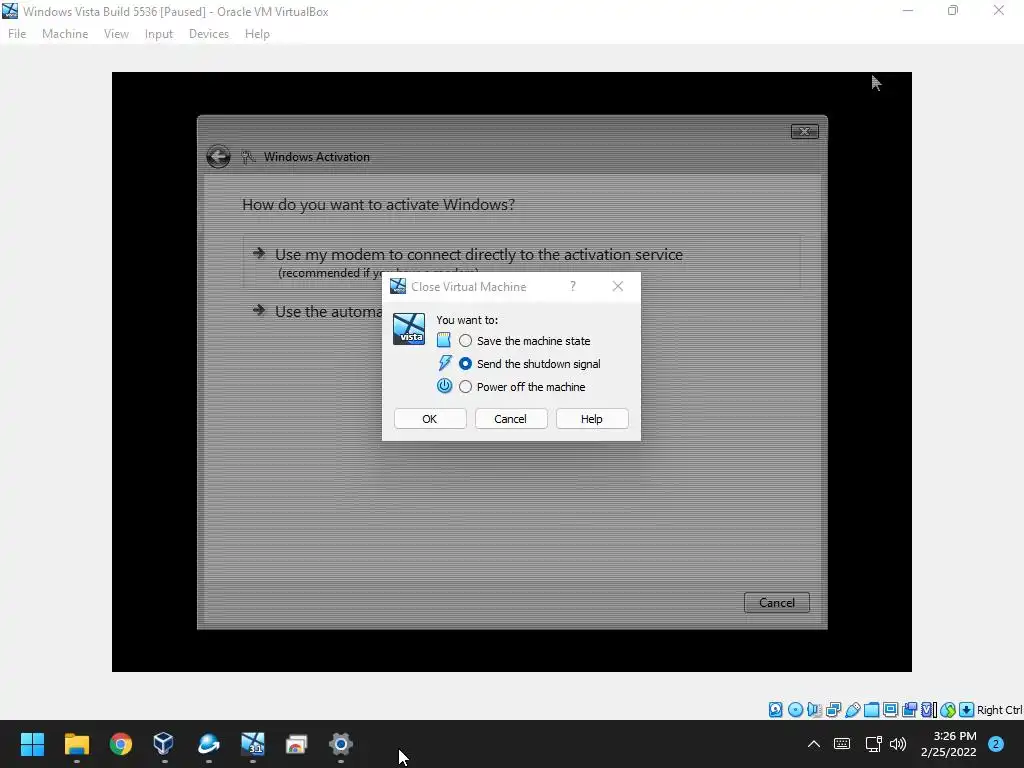
Task: Click the CPU virtualization status icon
Action: pyautogui.click(x=928, y=710)
